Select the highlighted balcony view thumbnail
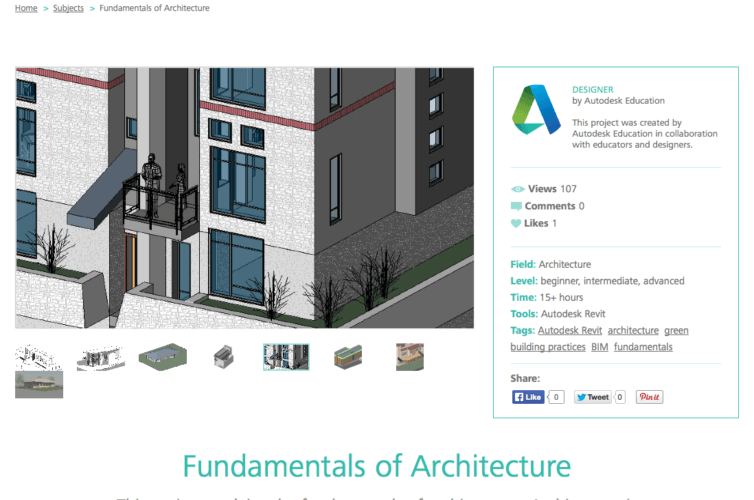The image size is (754, 500). point(286,357)
